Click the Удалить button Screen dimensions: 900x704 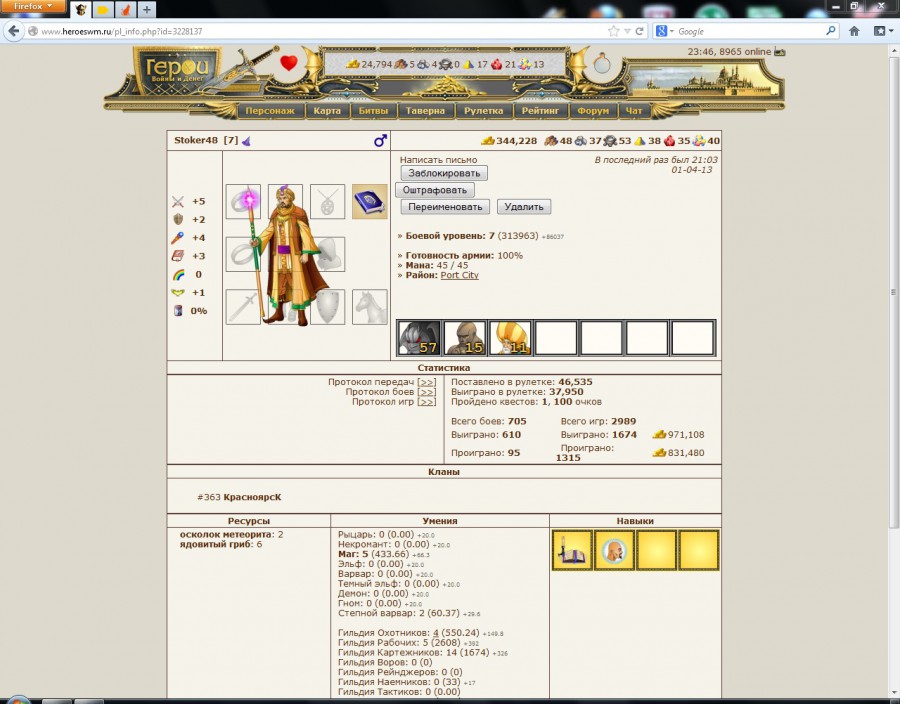coord(524,207)
